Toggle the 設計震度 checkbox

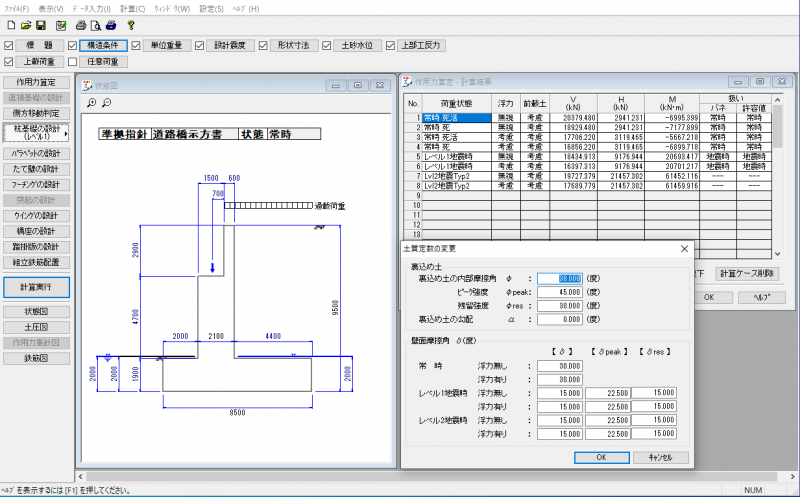199,45
